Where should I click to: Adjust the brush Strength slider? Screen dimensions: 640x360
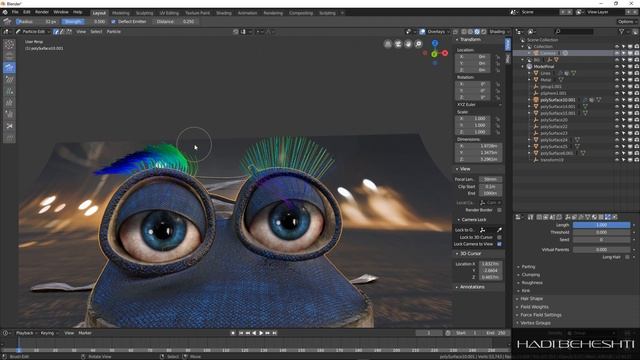point(85,22)
